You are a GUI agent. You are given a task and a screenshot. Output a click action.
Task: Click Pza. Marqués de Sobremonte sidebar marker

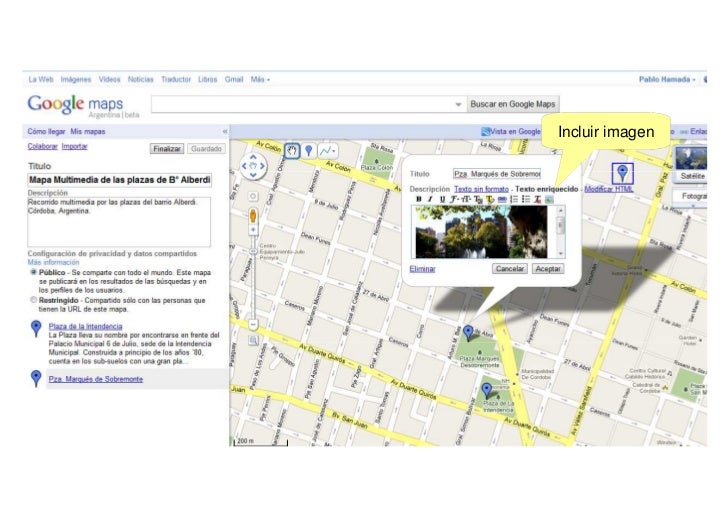click(x=36, y=378)
